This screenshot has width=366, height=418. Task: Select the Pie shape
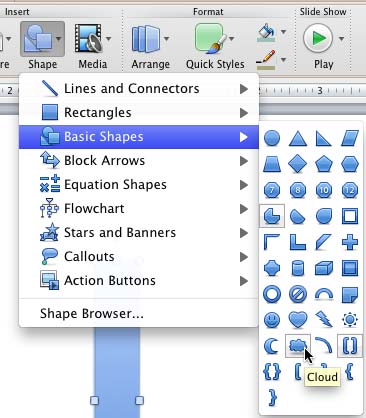(272, 216)
